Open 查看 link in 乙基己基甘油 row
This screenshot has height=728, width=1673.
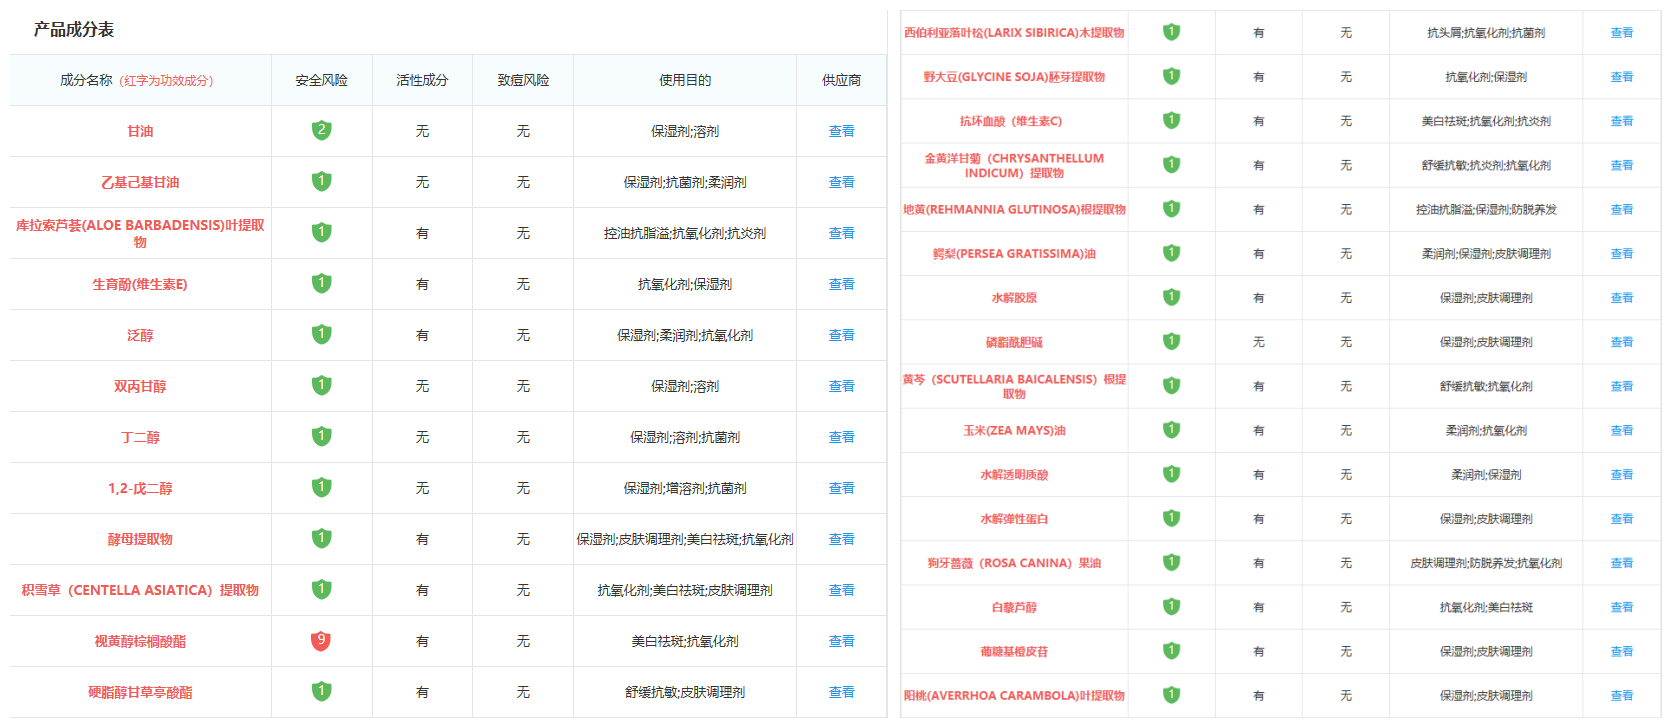pos(841,182)
